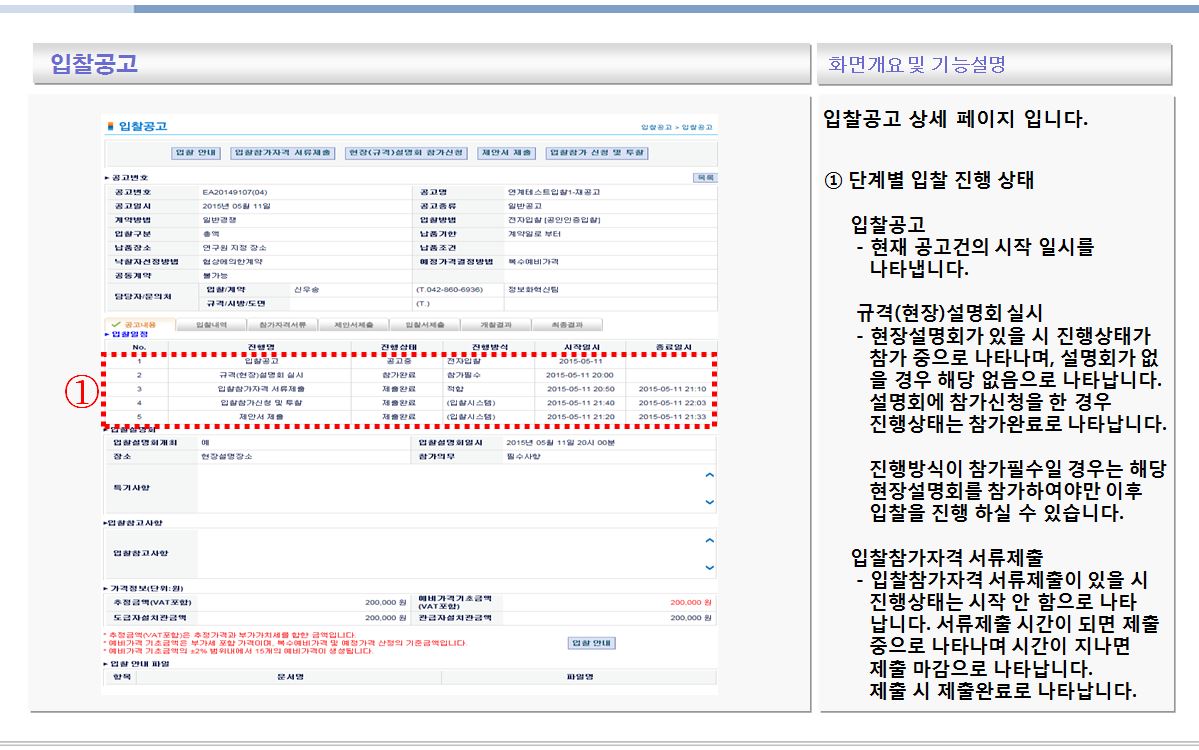Click the 입찰참가자격 서류제출 button
Viewport: 1199px width, 750px height.
[282, 153]
